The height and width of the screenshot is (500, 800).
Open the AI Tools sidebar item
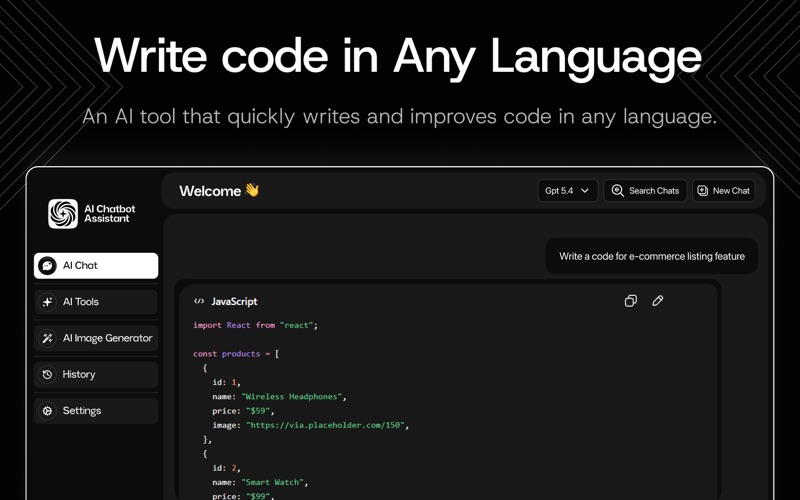coord(96,302)
